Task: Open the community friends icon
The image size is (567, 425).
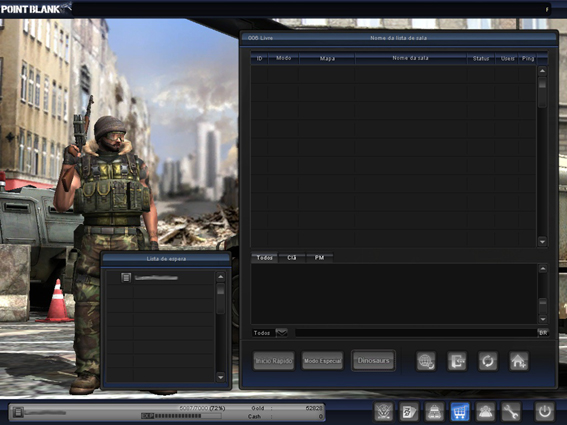Action: coord(485,412)
